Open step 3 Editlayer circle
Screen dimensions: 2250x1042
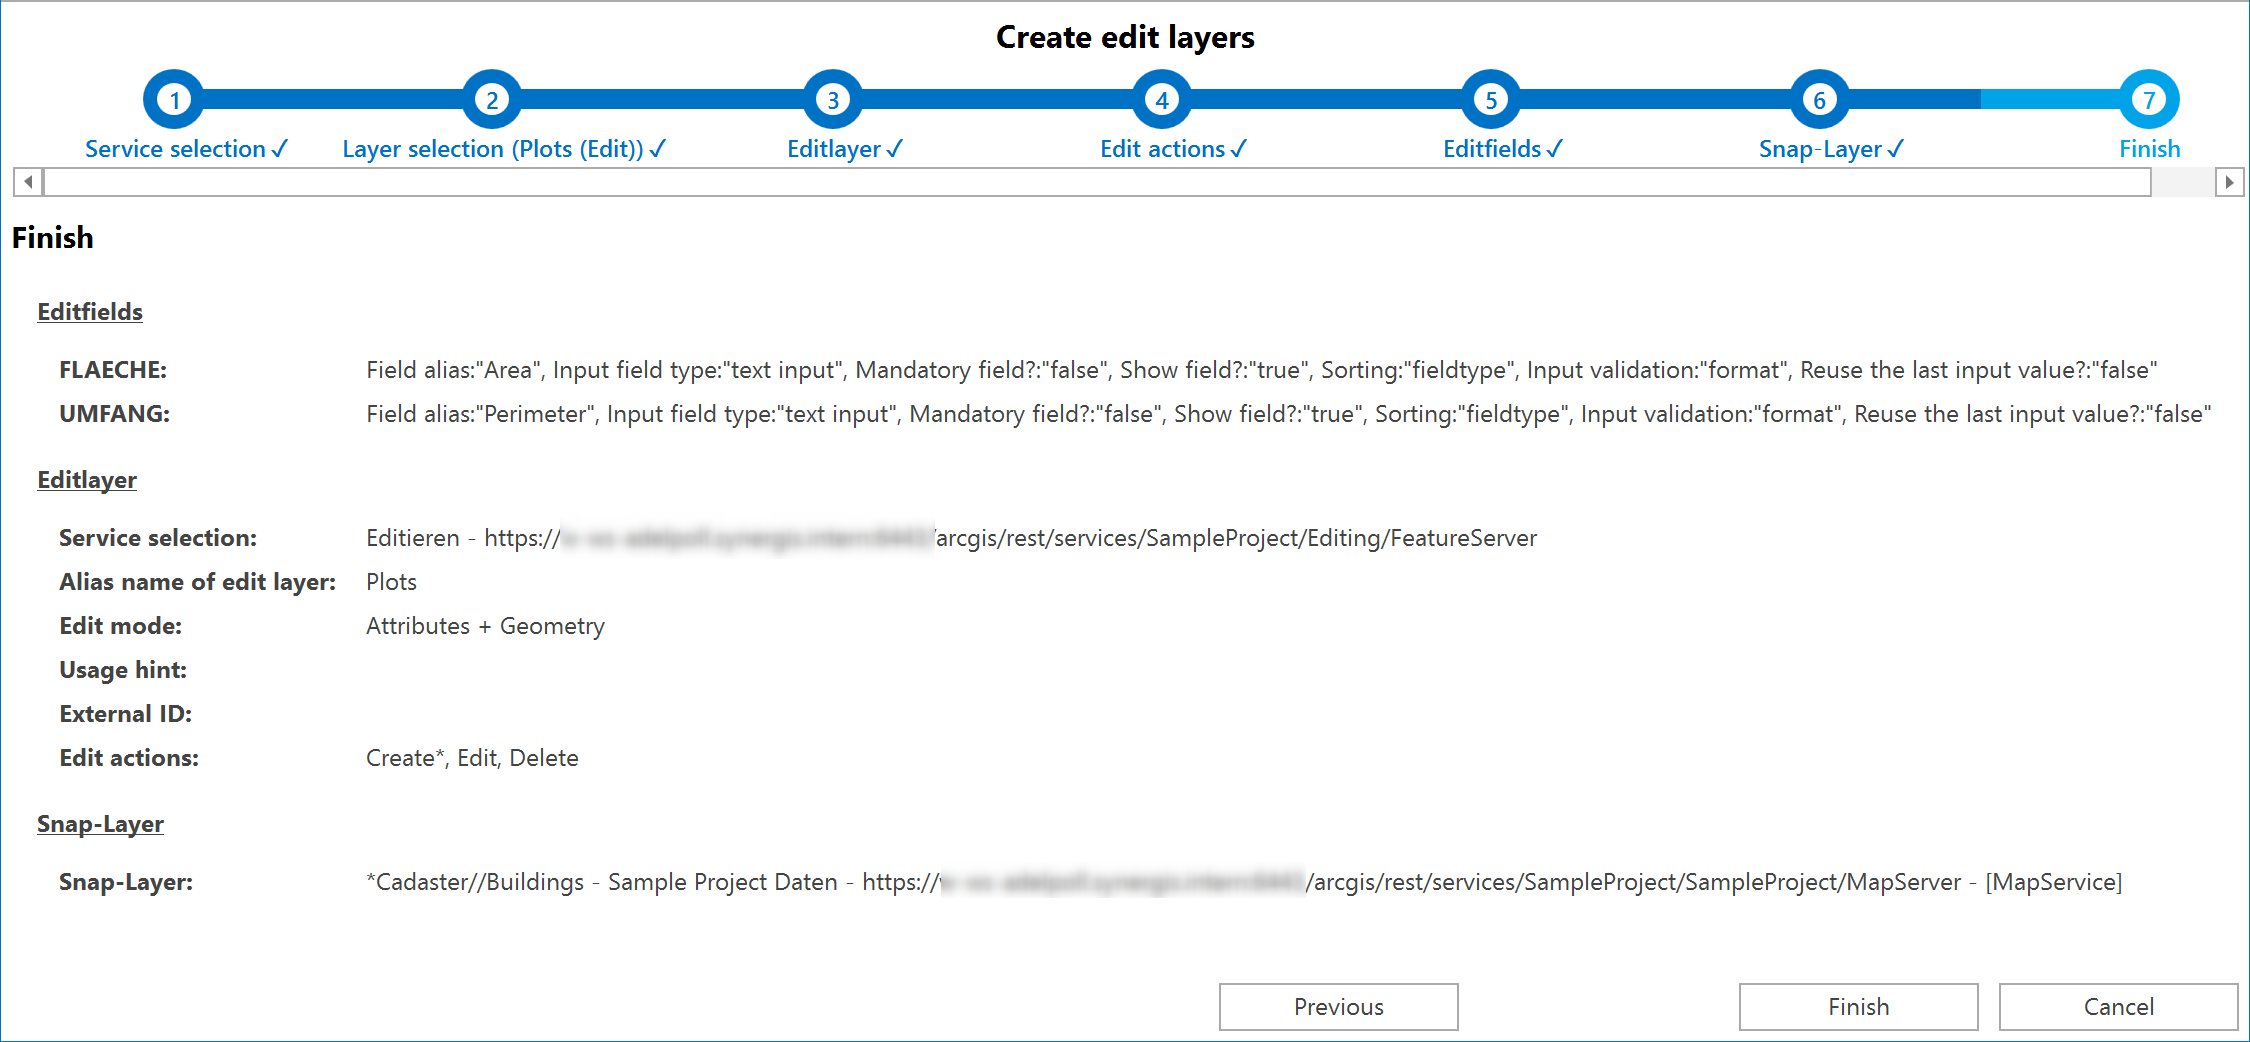coord(832,98)
